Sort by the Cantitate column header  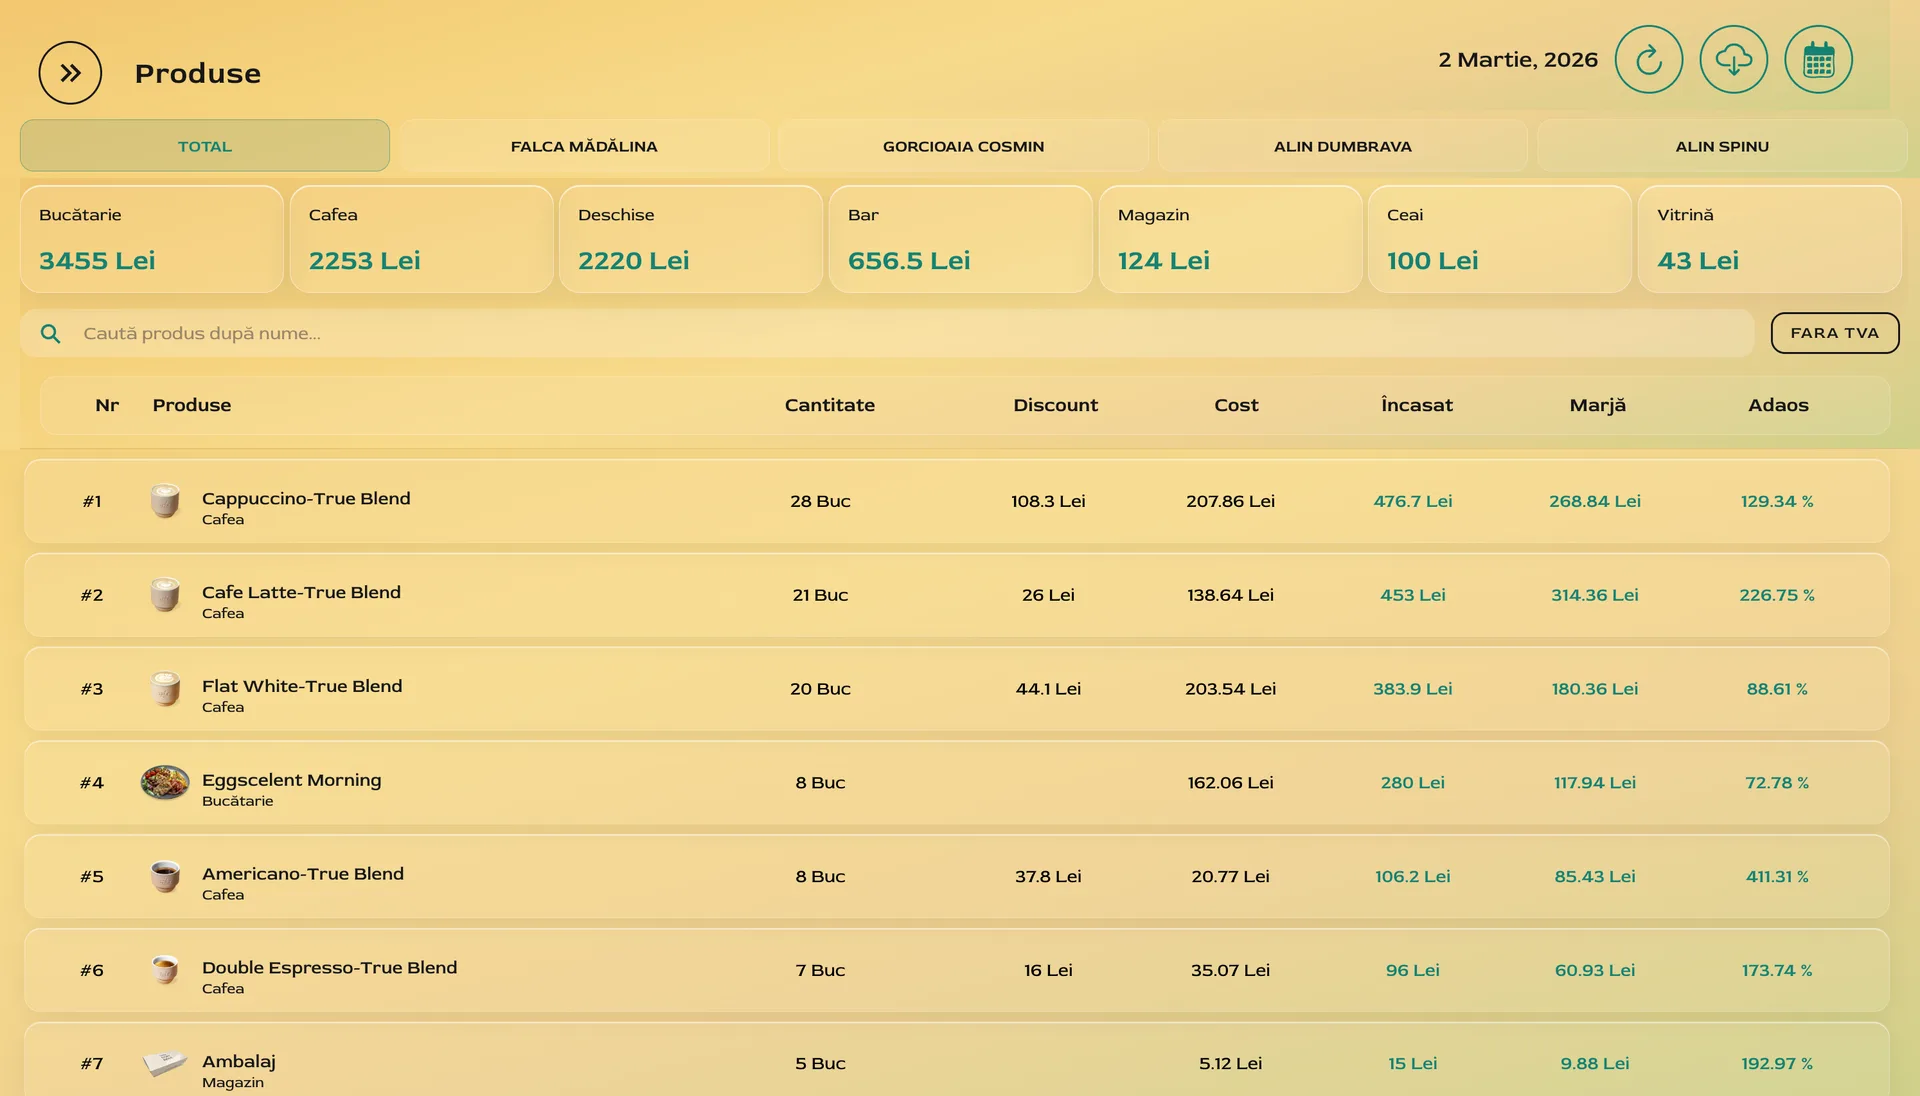(829, 405)
